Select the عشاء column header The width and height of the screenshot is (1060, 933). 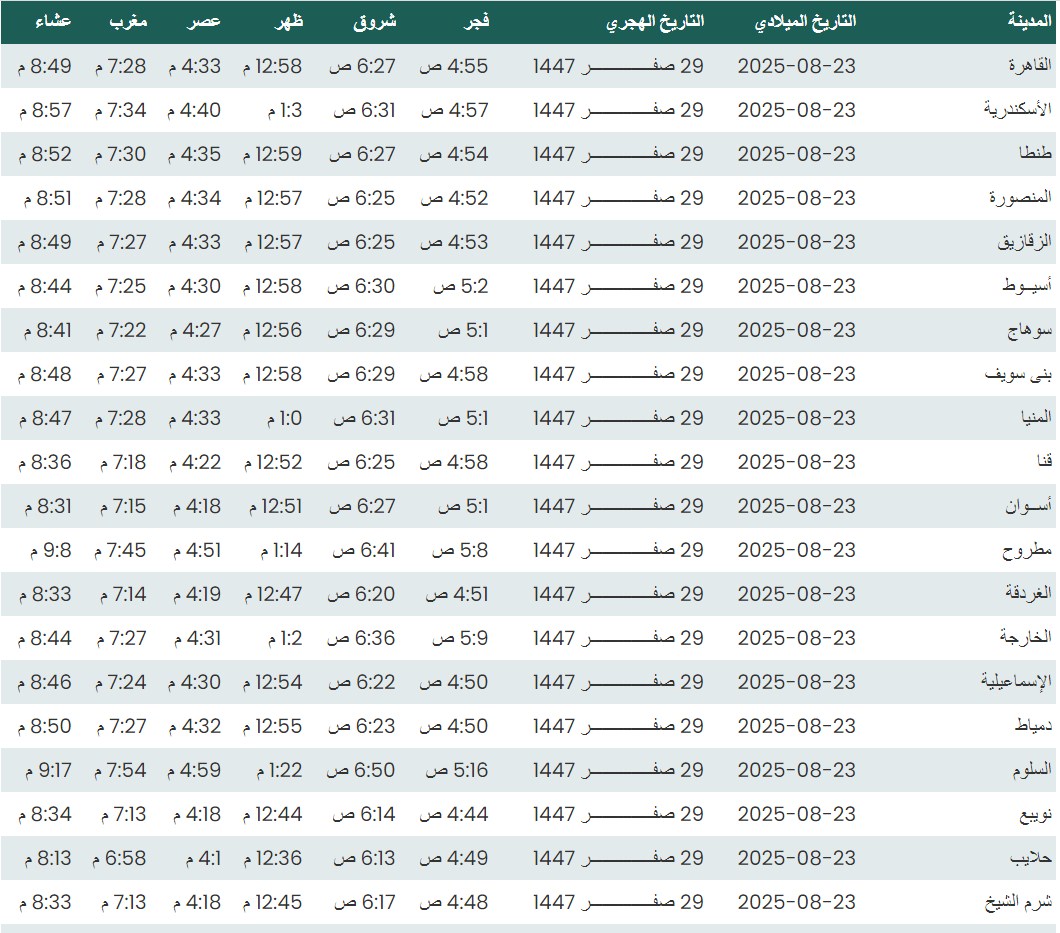(x=54, y=22)
